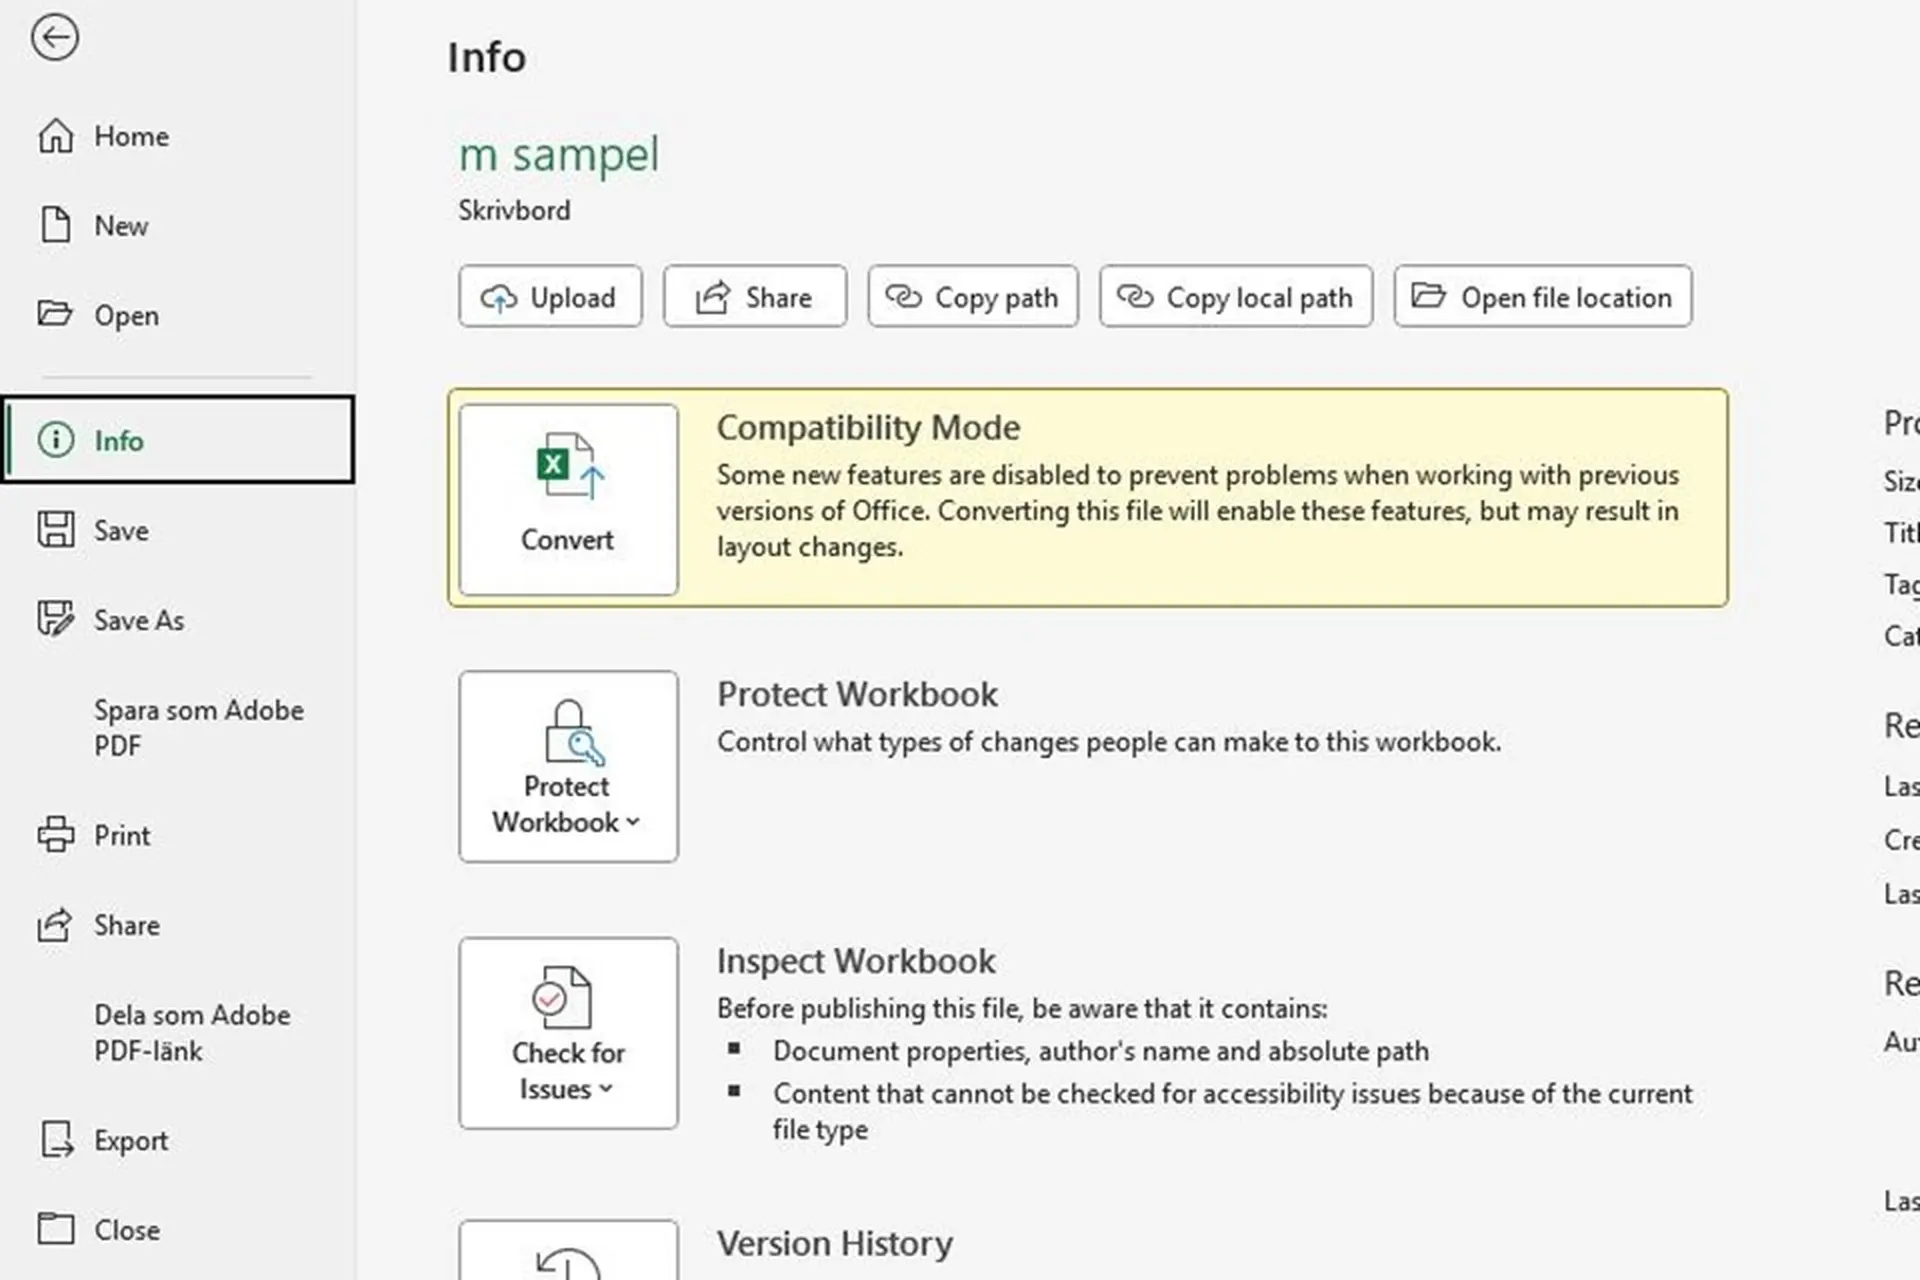Convert the file from Compatibility Mode
The height and width of the screenshot is (1280, 1920).
click(568, 499)
